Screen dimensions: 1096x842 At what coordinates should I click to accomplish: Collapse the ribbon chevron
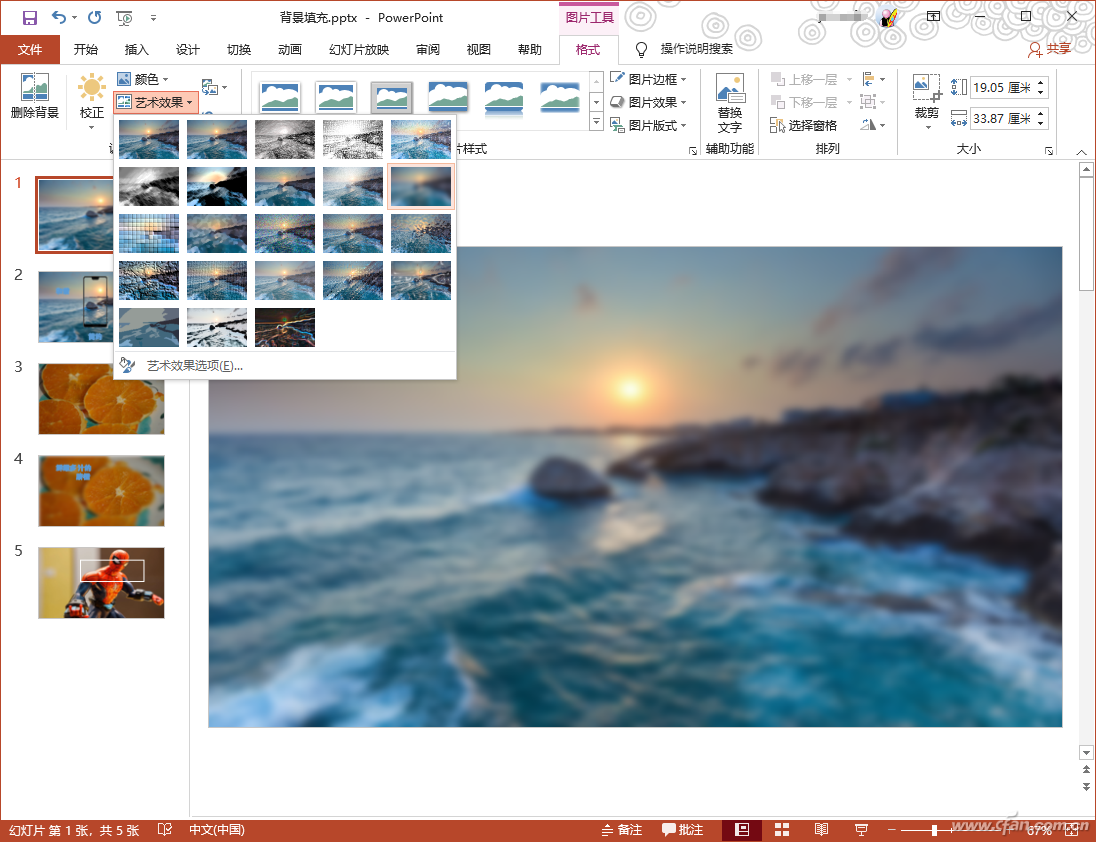pyautogui.click(x=1081, y=152)
